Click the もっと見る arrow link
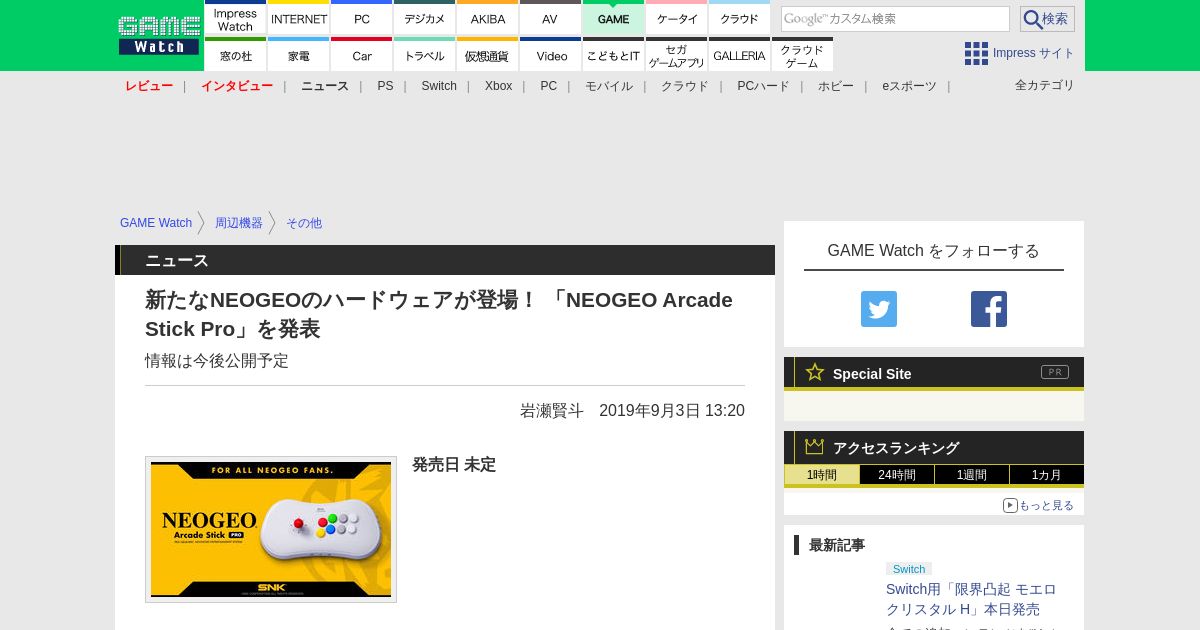The image size is (1200, 630). click(1038, 505)
